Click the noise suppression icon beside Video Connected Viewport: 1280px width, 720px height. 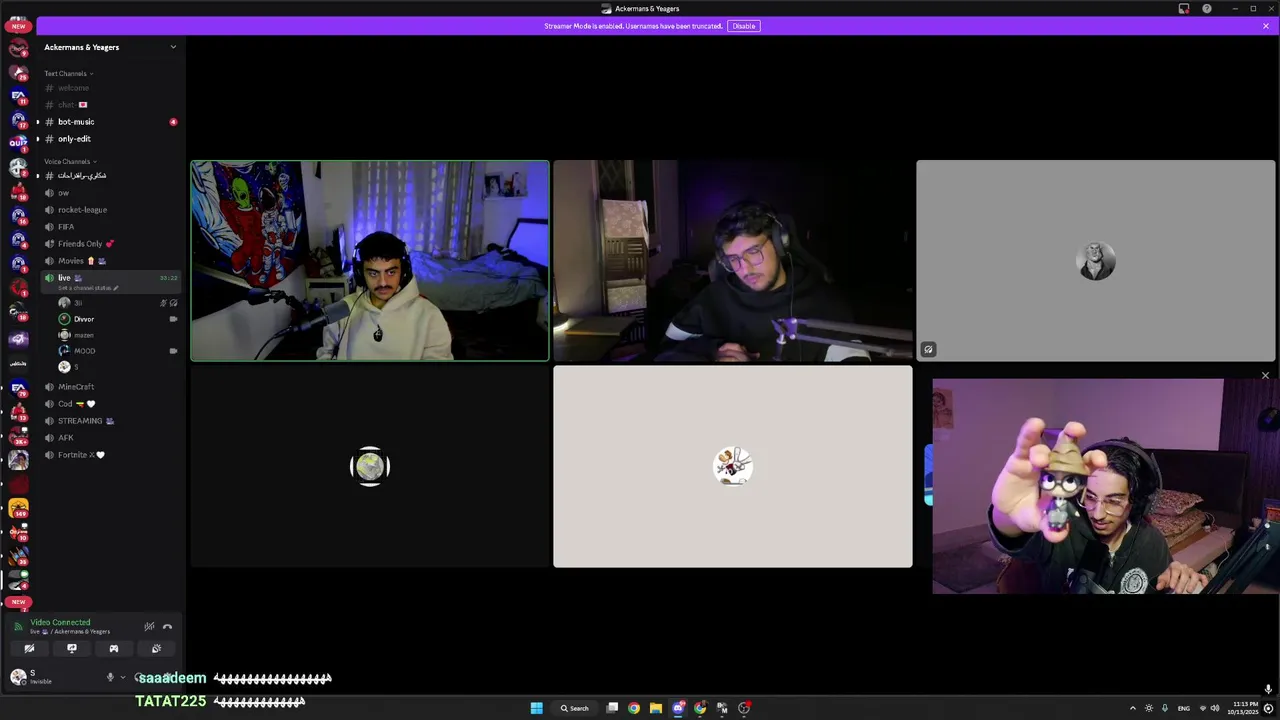(x=149, y=627)
